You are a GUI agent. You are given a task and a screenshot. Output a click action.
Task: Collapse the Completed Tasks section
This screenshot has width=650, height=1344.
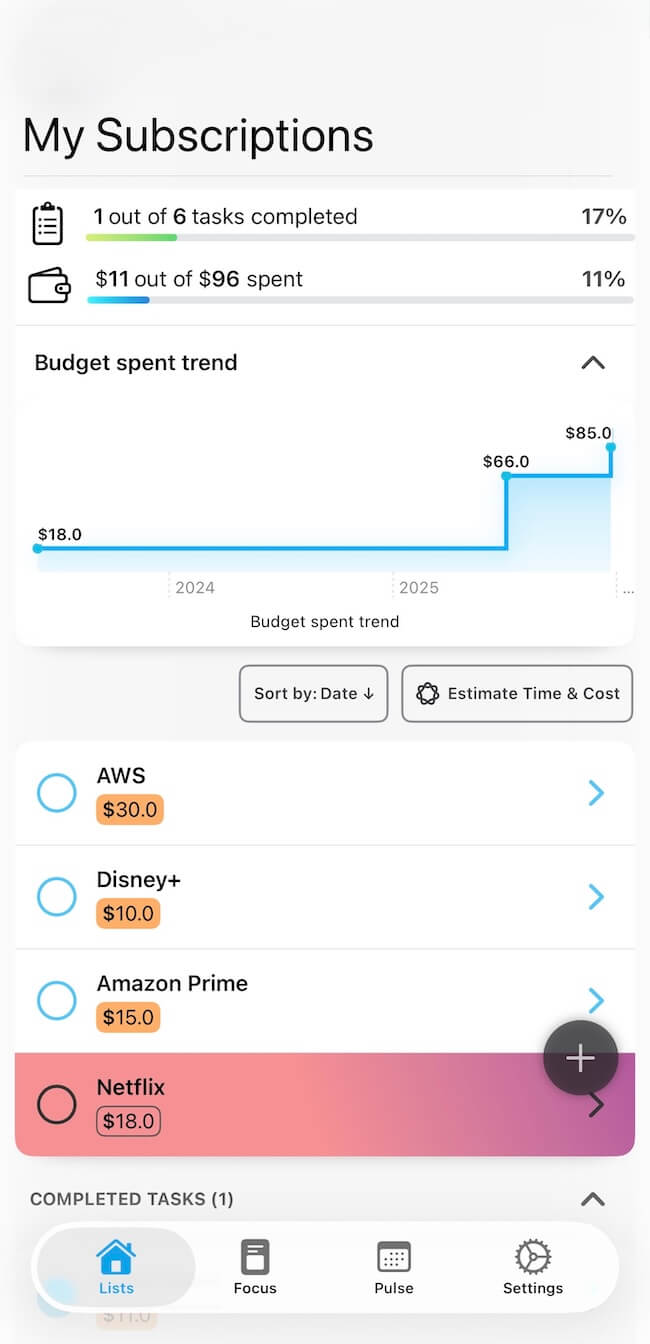pos(593,1198)
